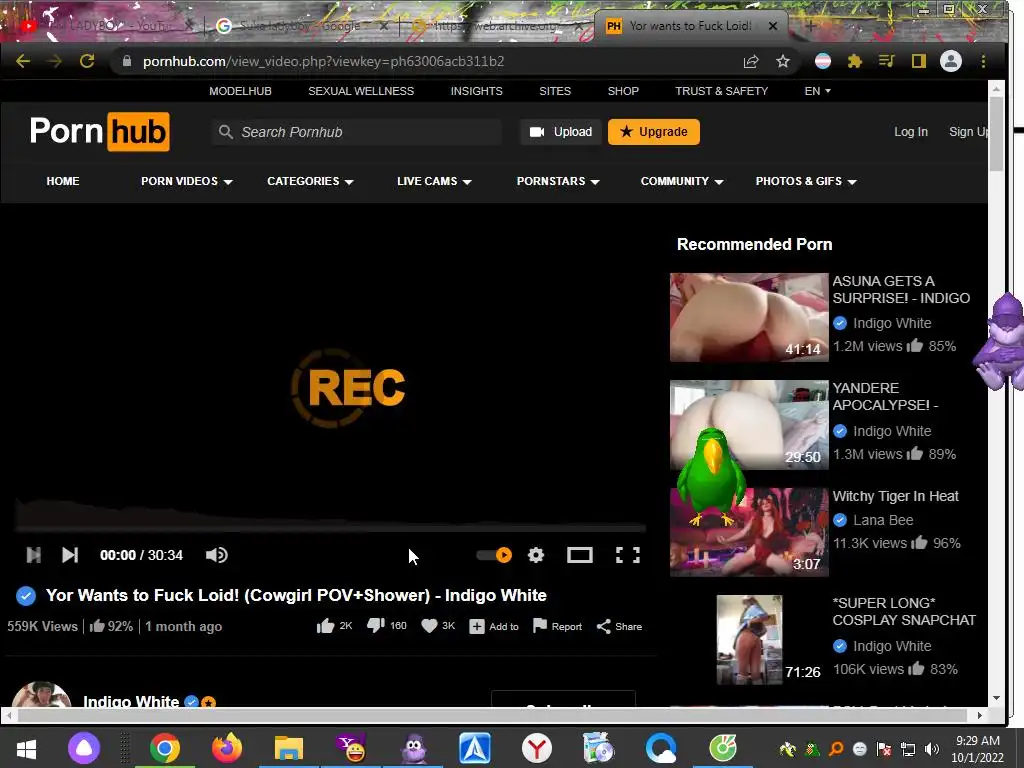Open the uploader name below the video

(131, 701)
